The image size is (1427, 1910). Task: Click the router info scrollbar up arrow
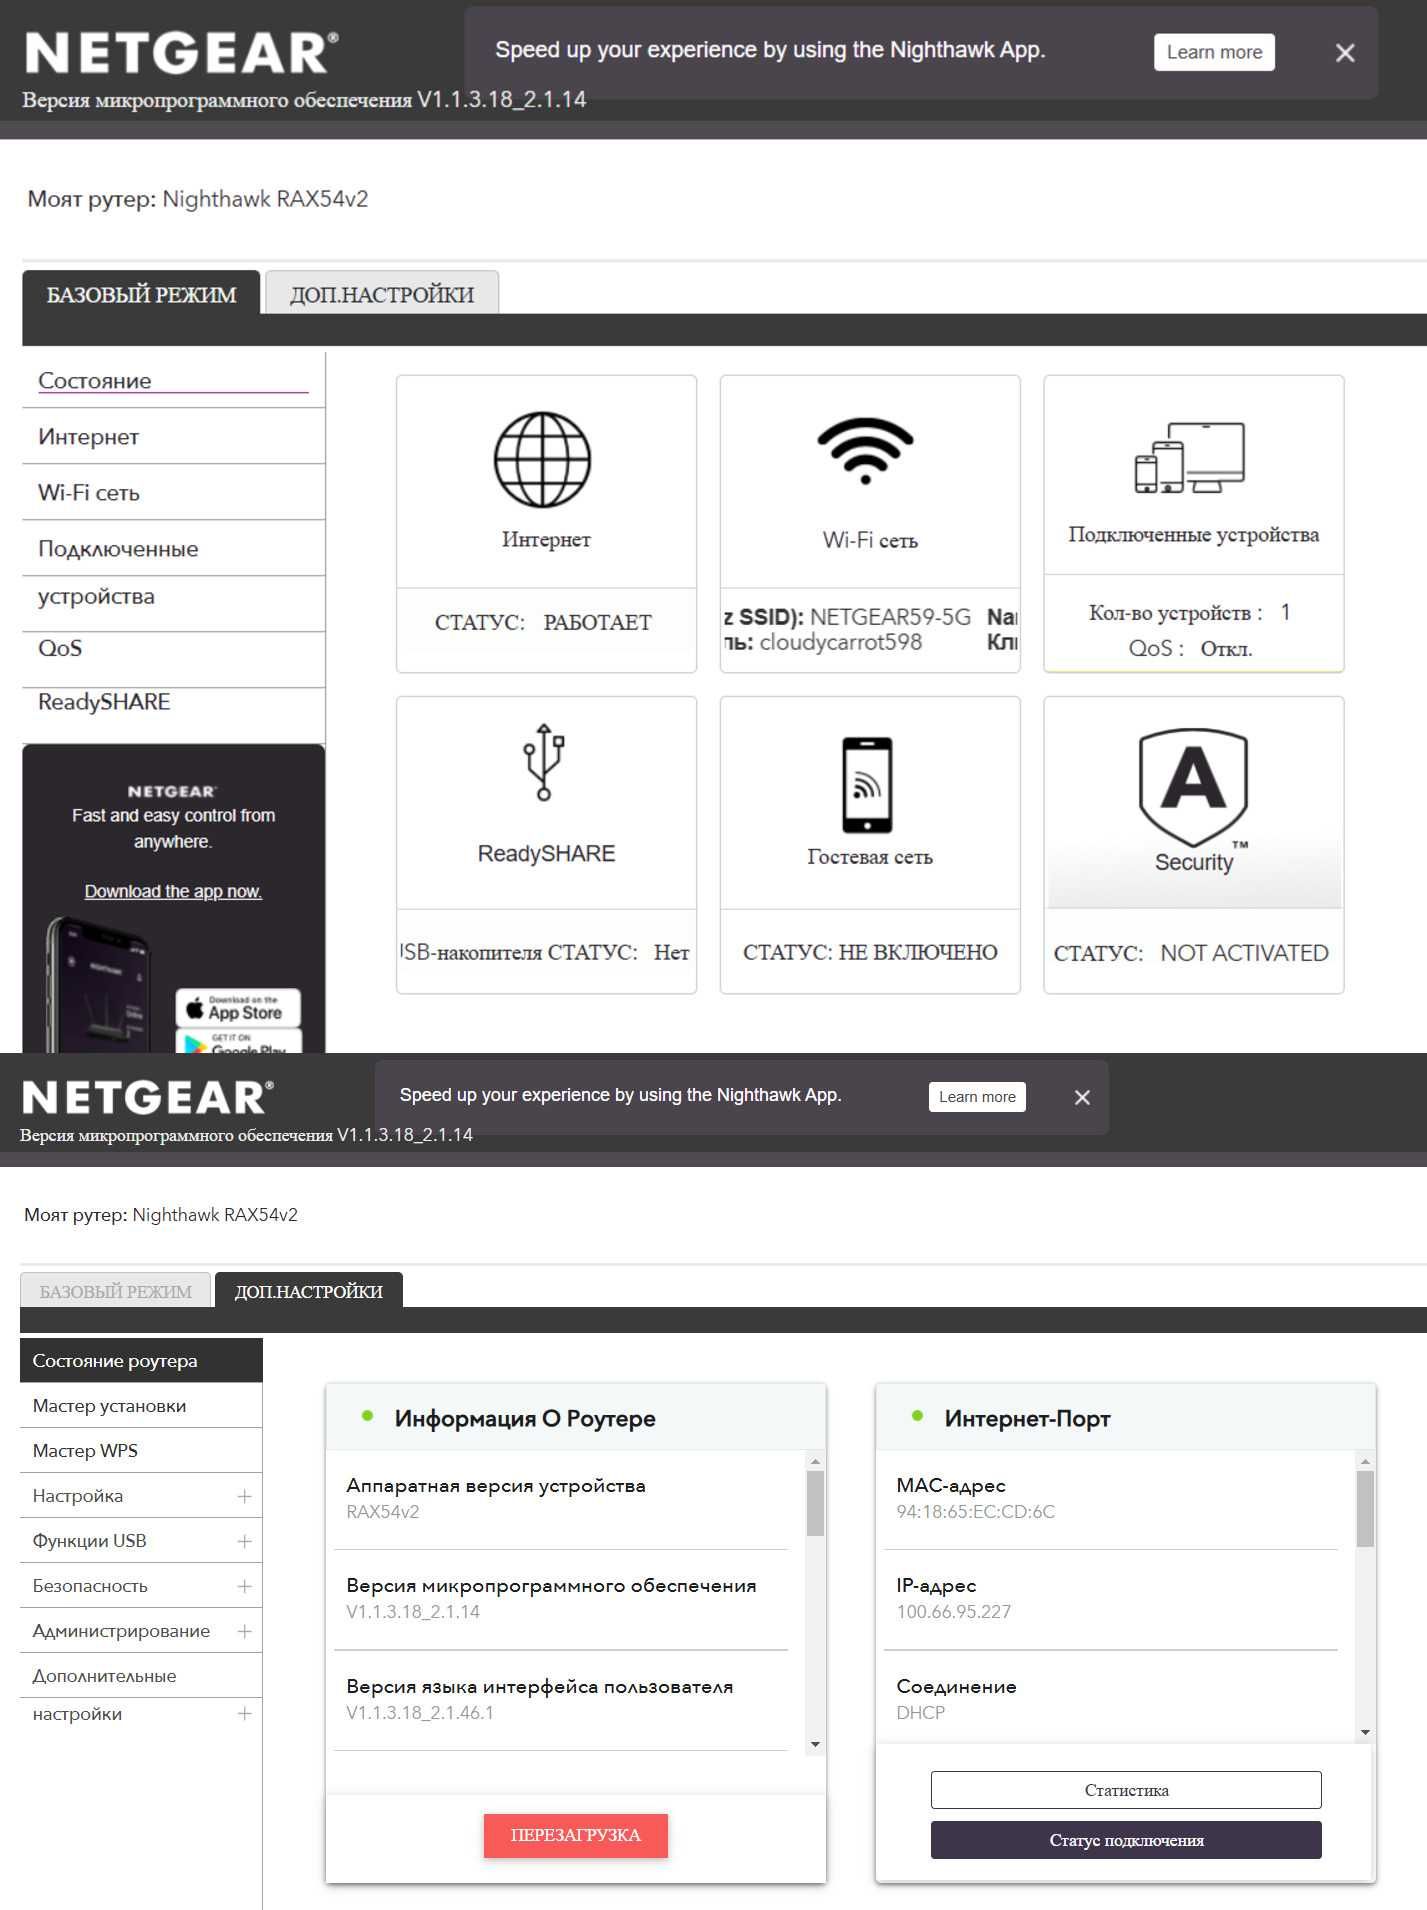click(x=816, y=1462)
